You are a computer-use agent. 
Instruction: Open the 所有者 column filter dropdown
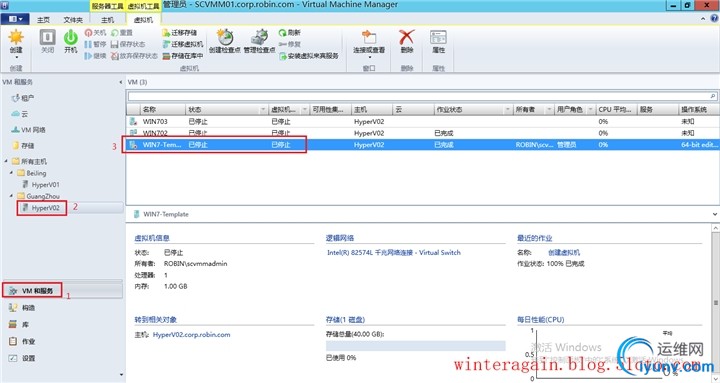(549, 109)
